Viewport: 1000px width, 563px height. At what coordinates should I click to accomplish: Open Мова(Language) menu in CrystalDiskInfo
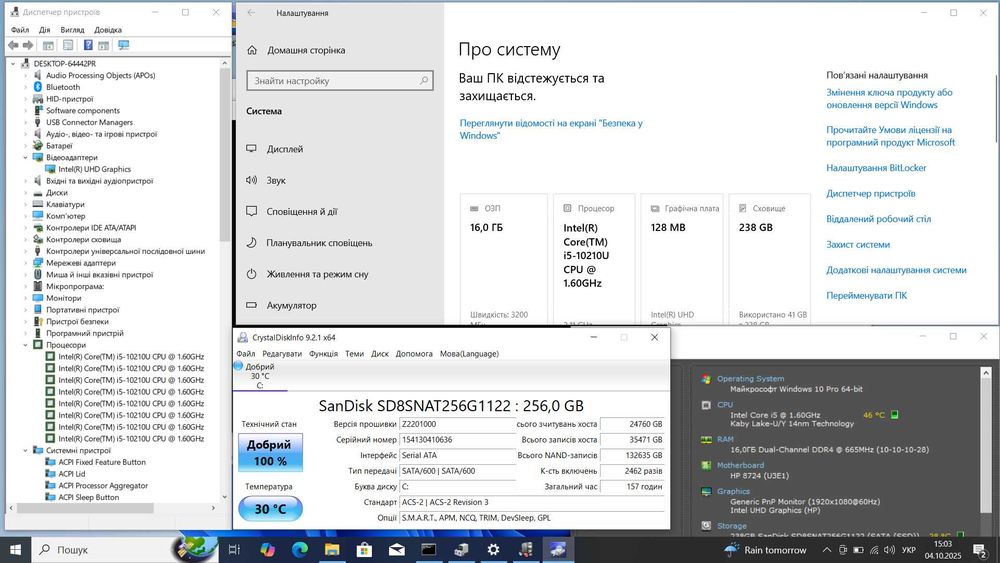[x=469, y=354]
